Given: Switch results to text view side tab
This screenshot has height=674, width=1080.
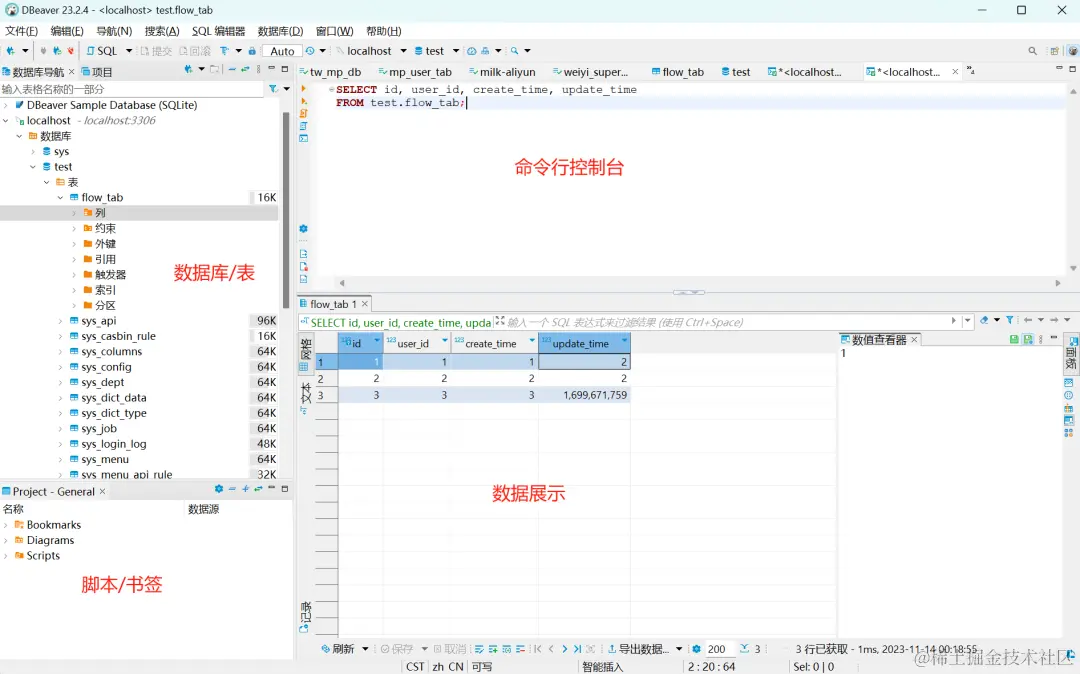Looking at the screenshot, I should (305, 397).
